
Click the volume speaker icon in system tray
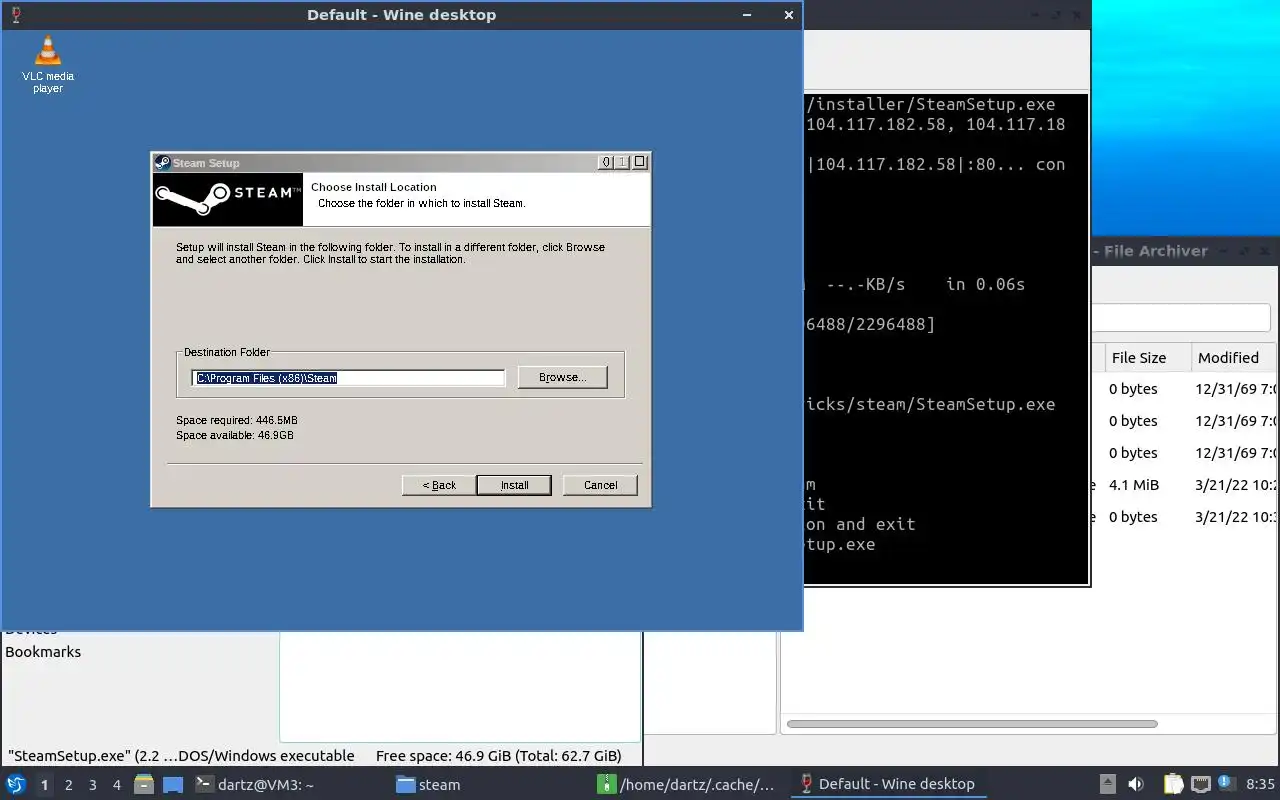1136,784
